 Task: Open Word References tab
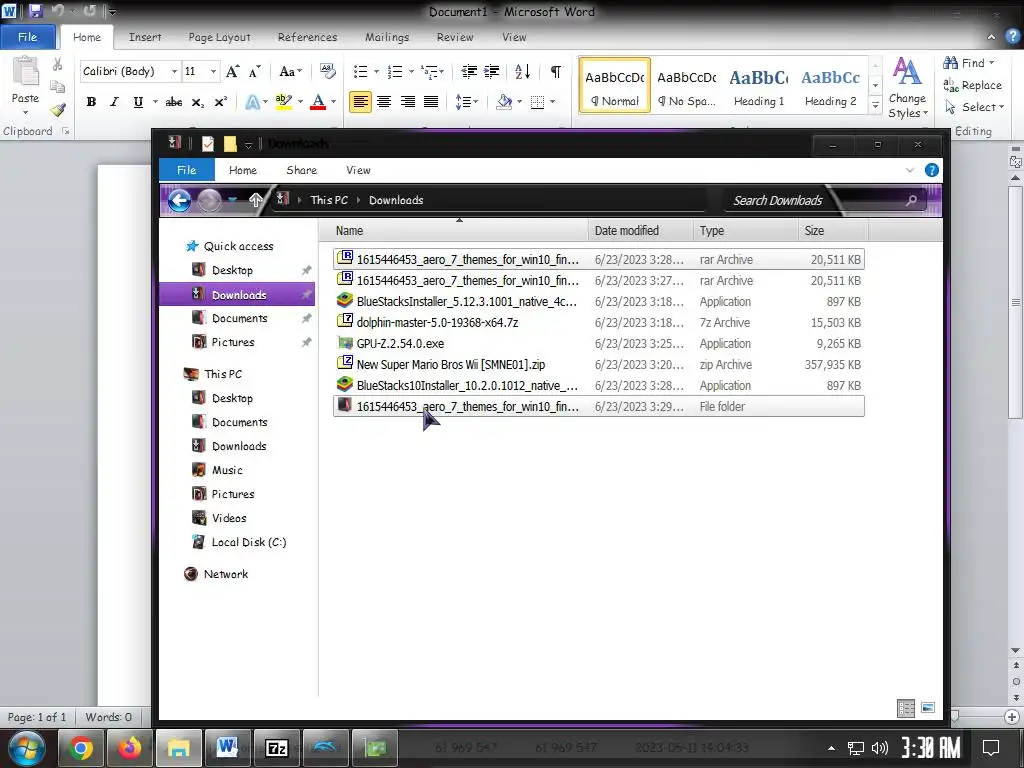307,37
